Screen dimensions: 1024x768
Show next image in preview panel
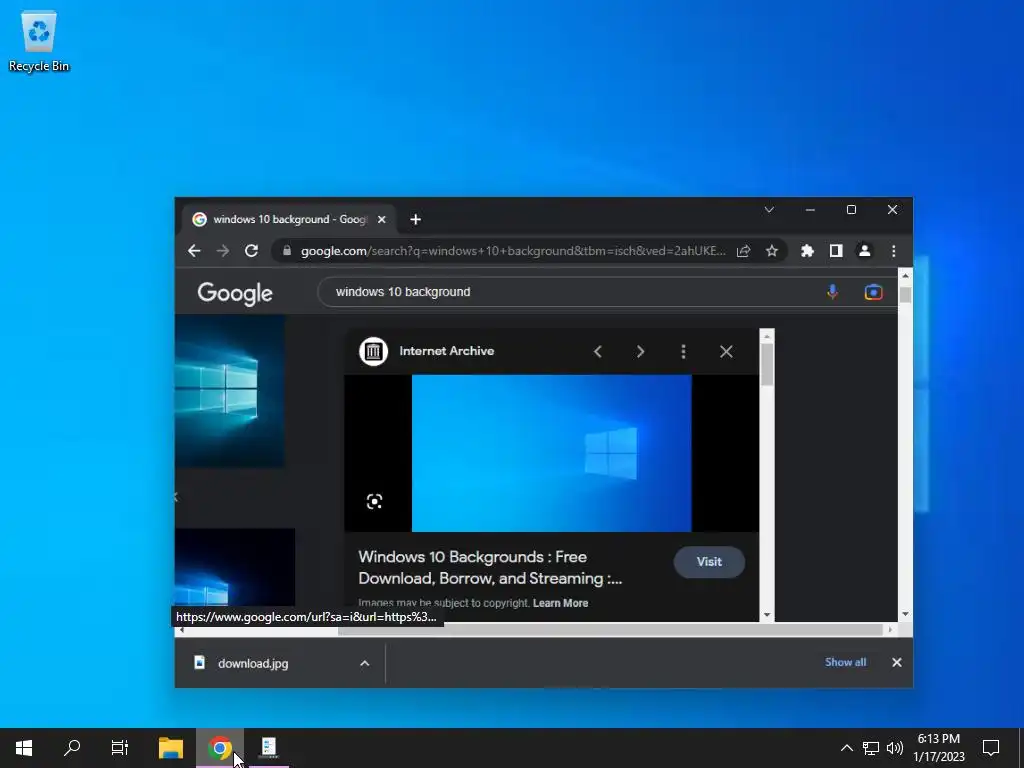click(640, 351)
